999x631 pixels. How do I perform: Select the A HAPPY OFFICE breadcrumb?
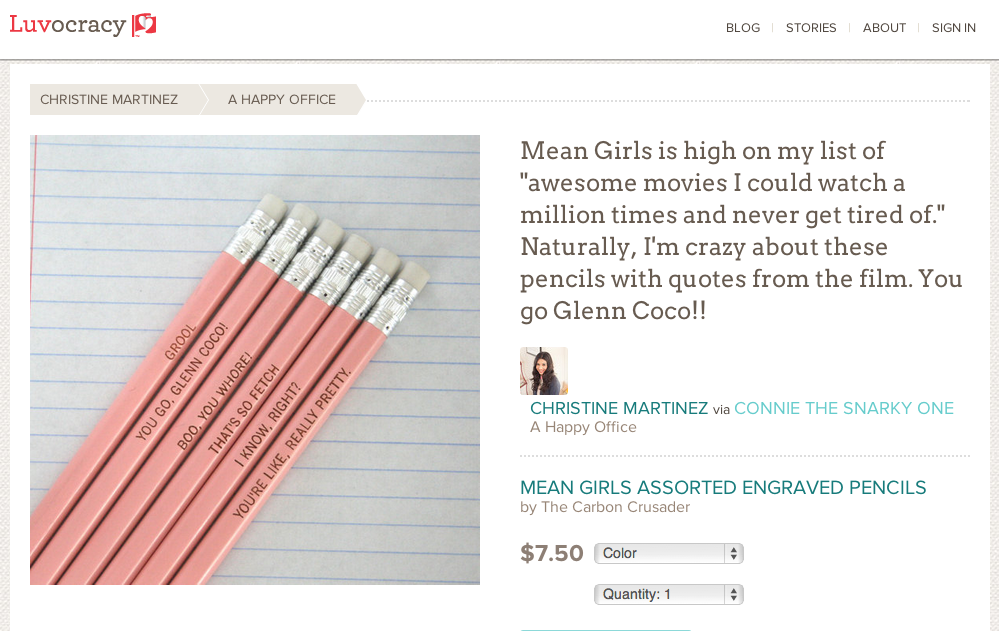[282, 99]
